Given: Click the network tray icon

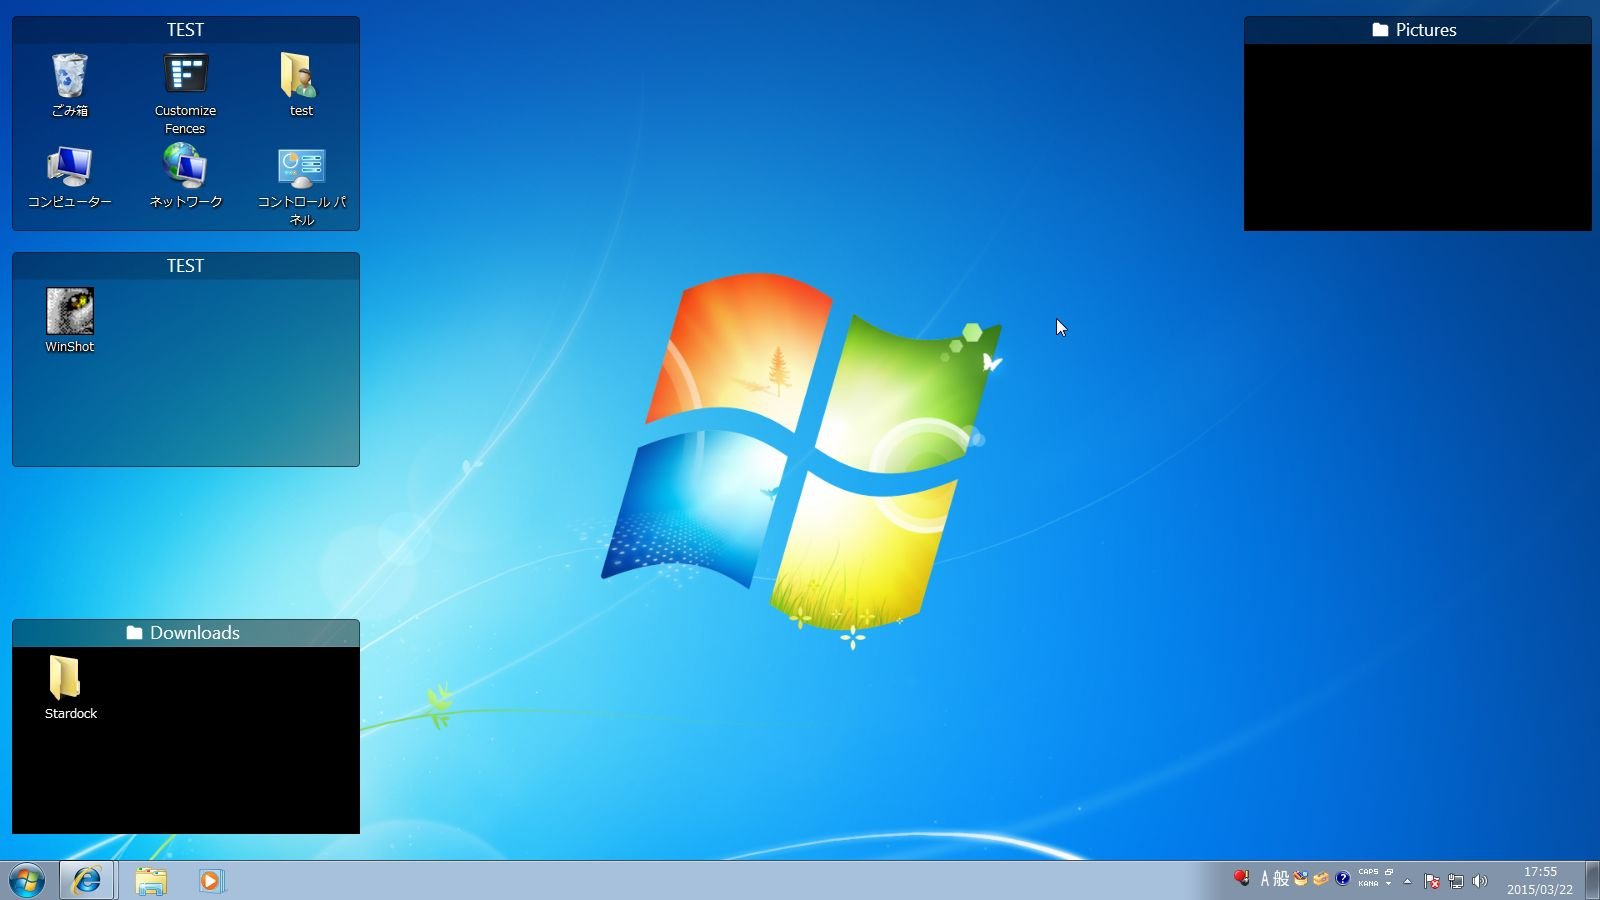Looking at the screenshot, I should click(1456, 881).
